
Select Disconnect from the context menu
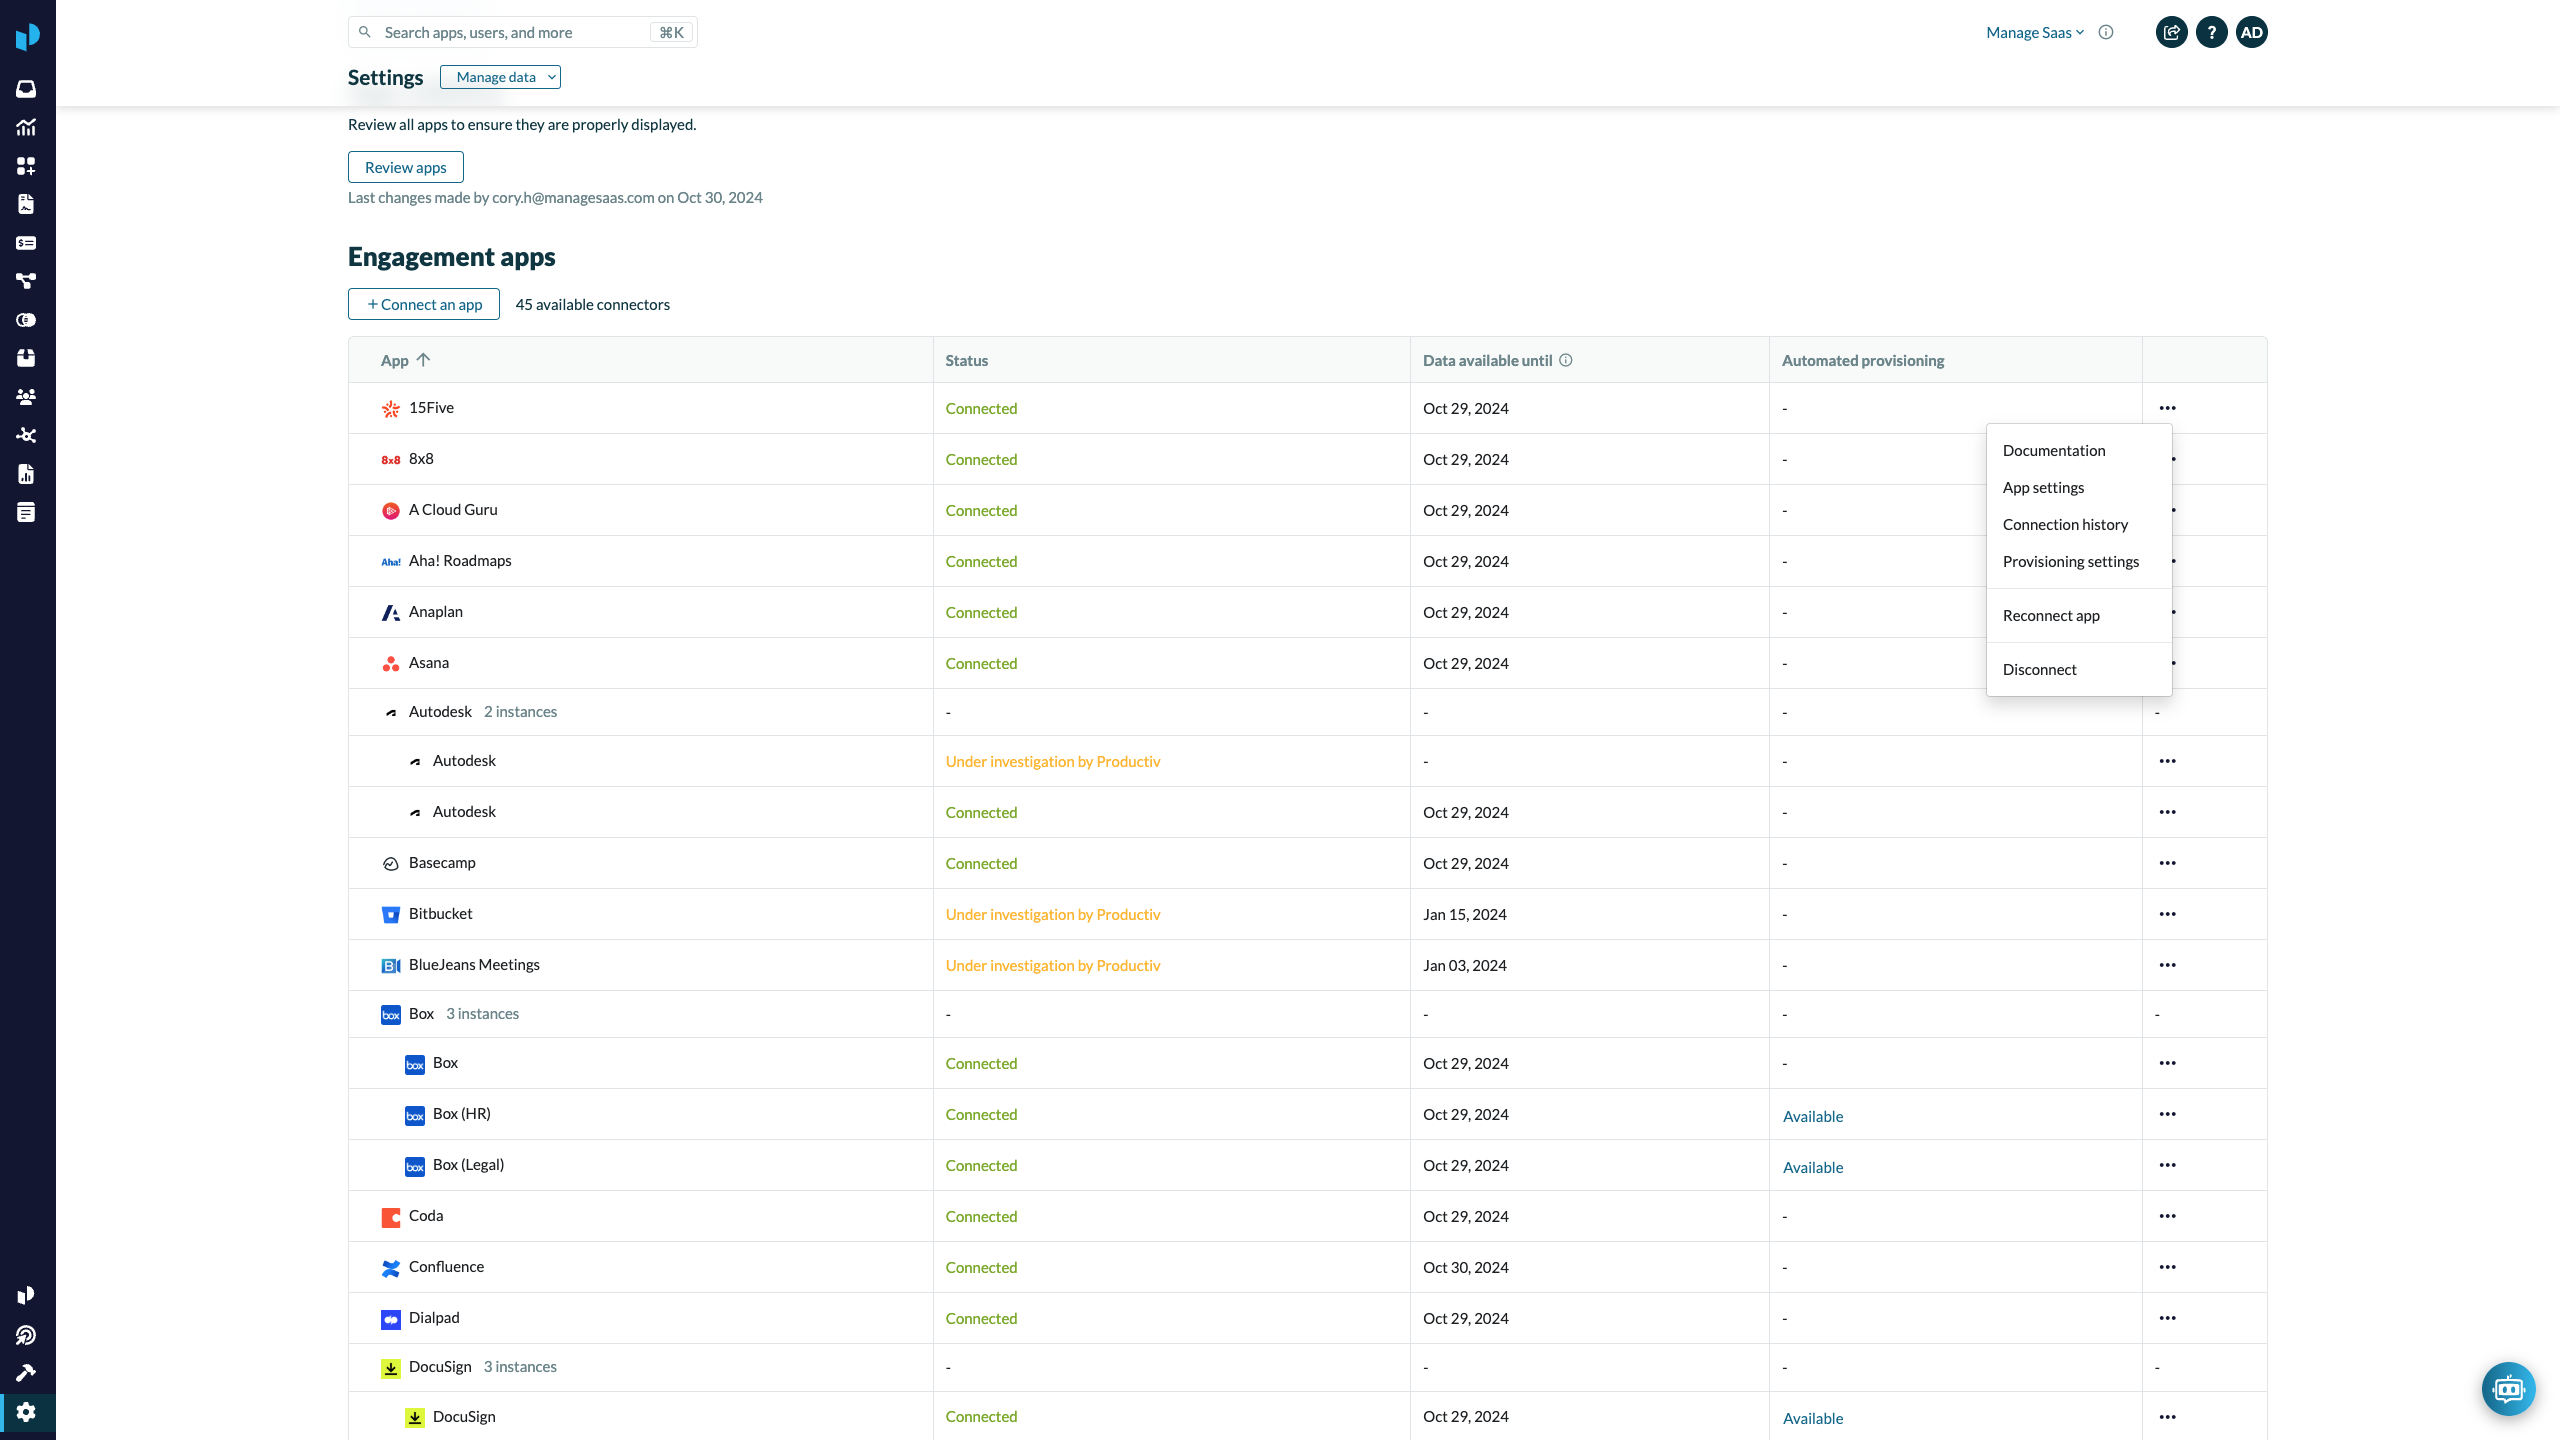click(2040, 669)
